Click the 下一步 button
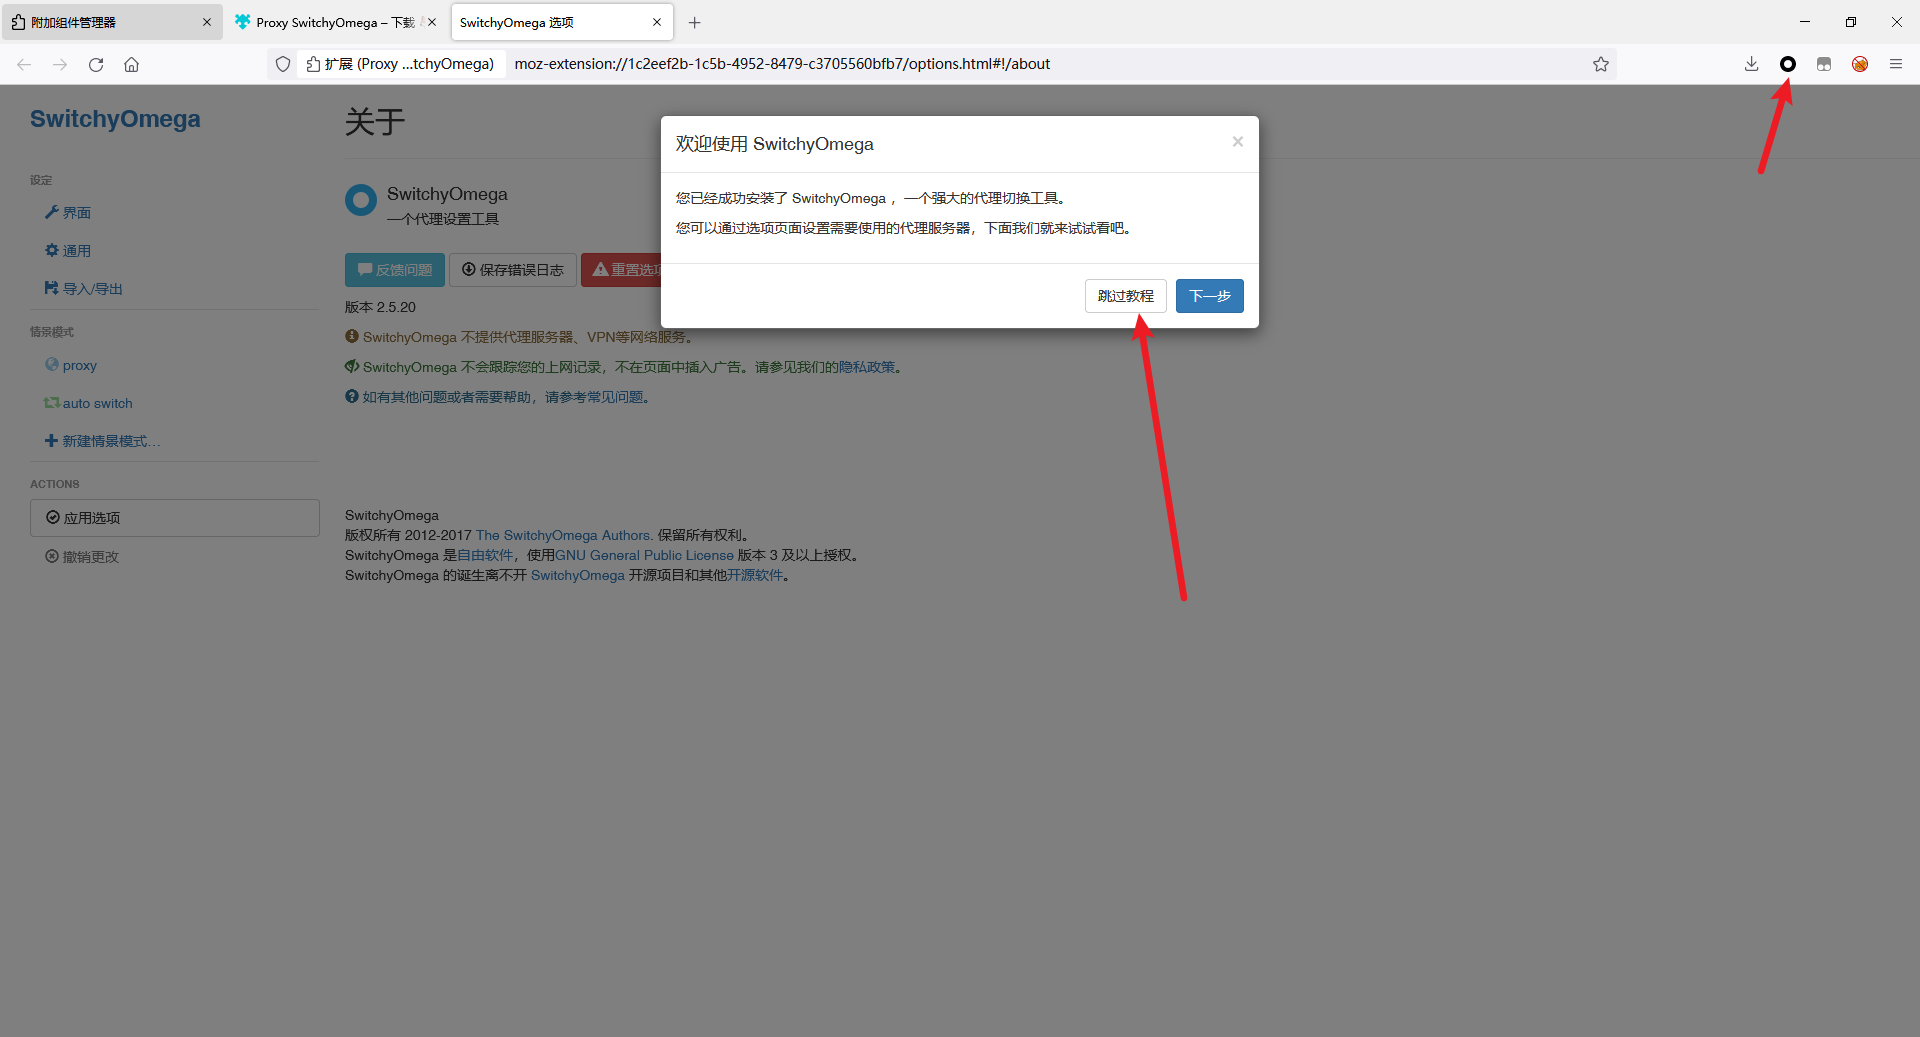Viewport: 1920px width, 1037px height. pyautogui.click(x=1210, y=296)
